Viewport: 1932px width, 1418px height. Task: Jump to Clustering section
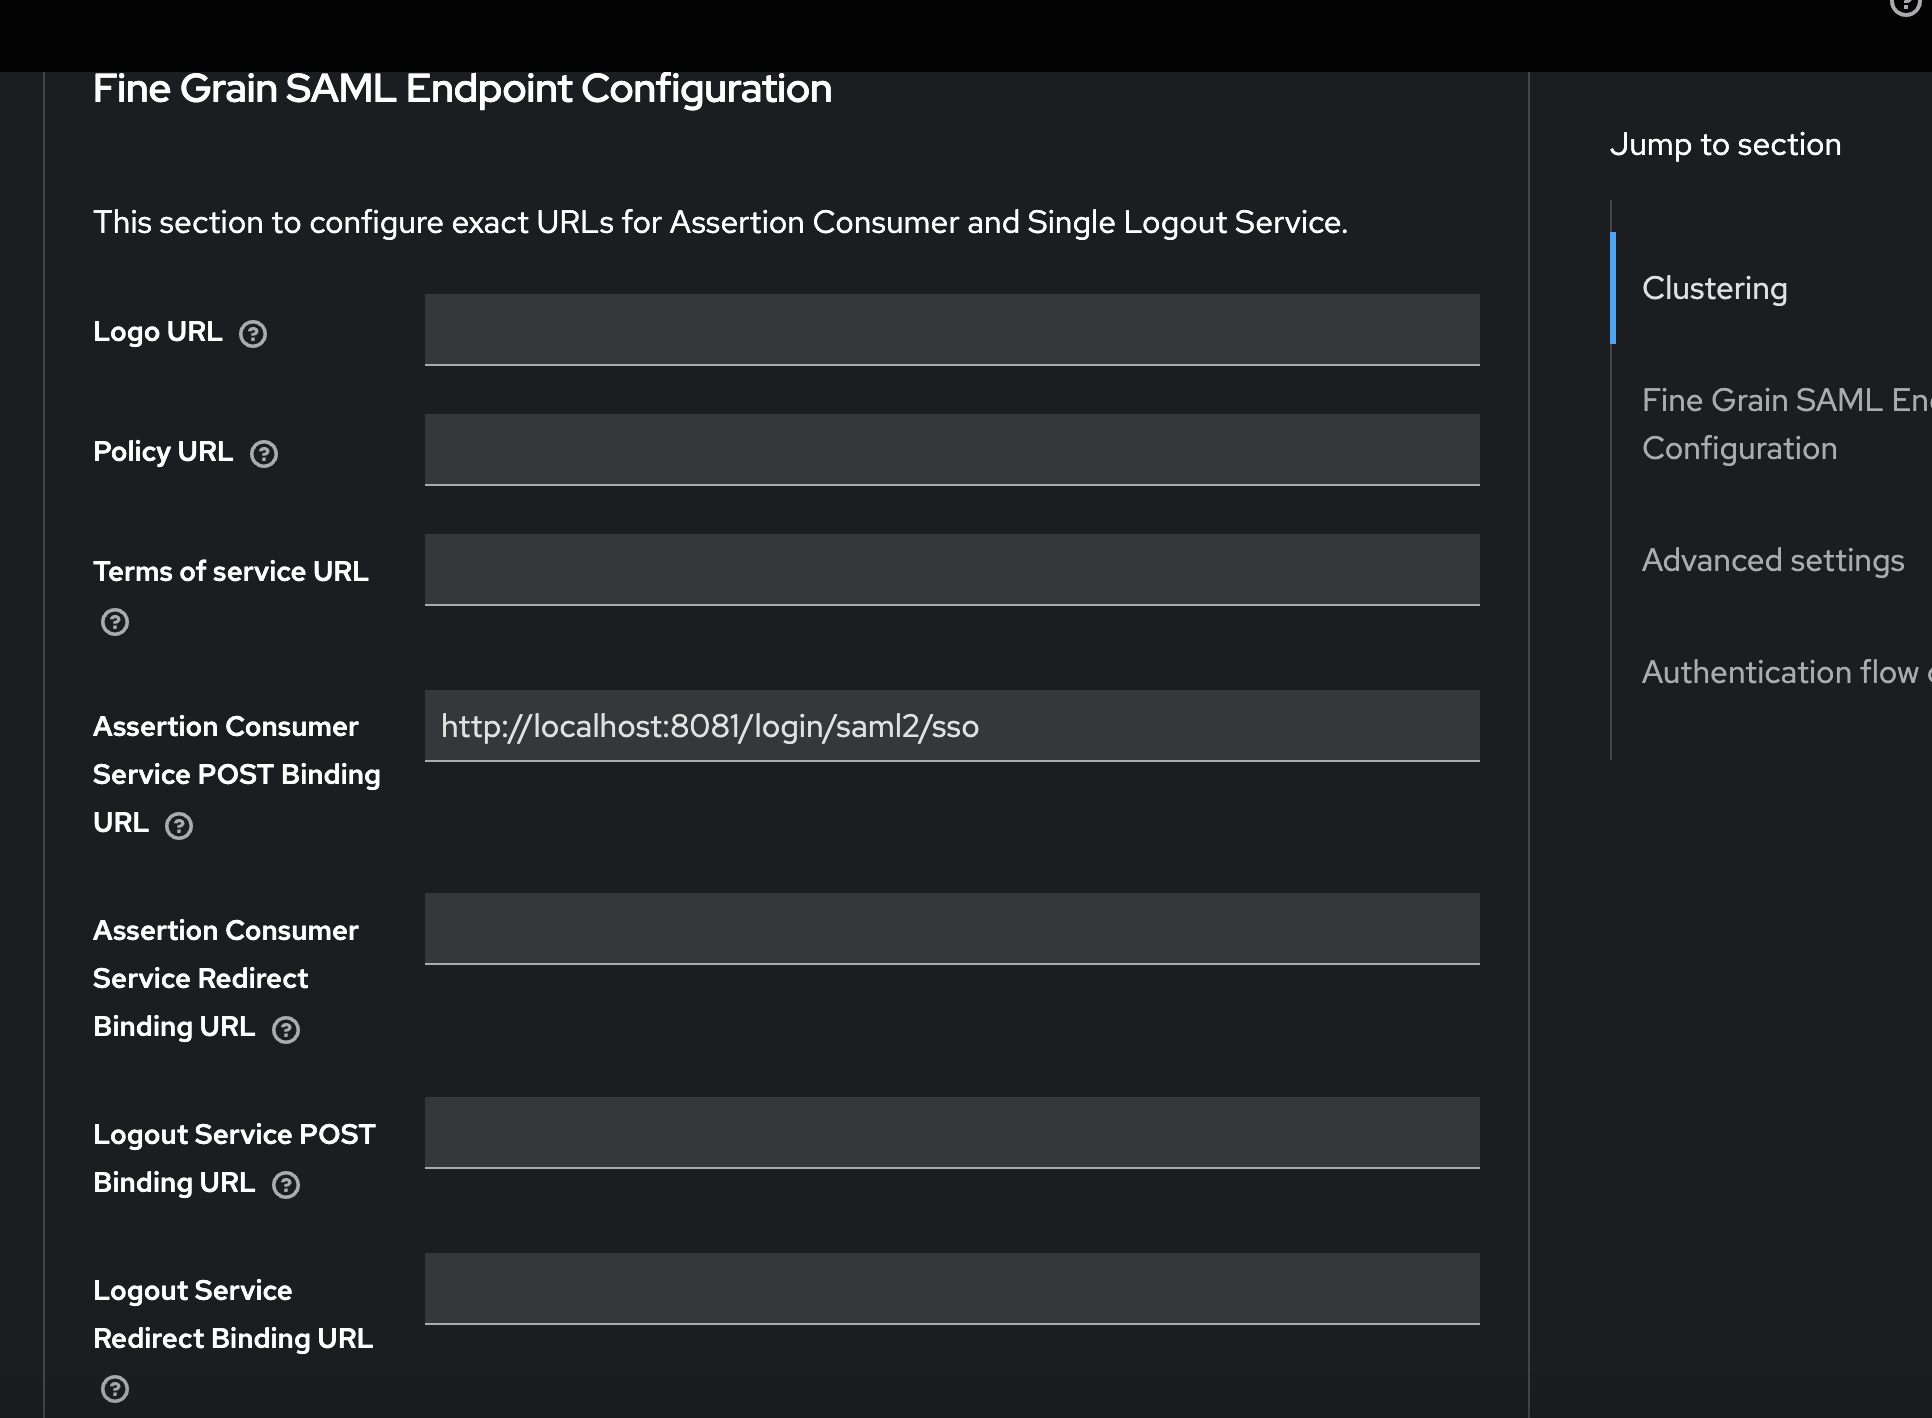pyautogui.click(x=1714, y=288)
